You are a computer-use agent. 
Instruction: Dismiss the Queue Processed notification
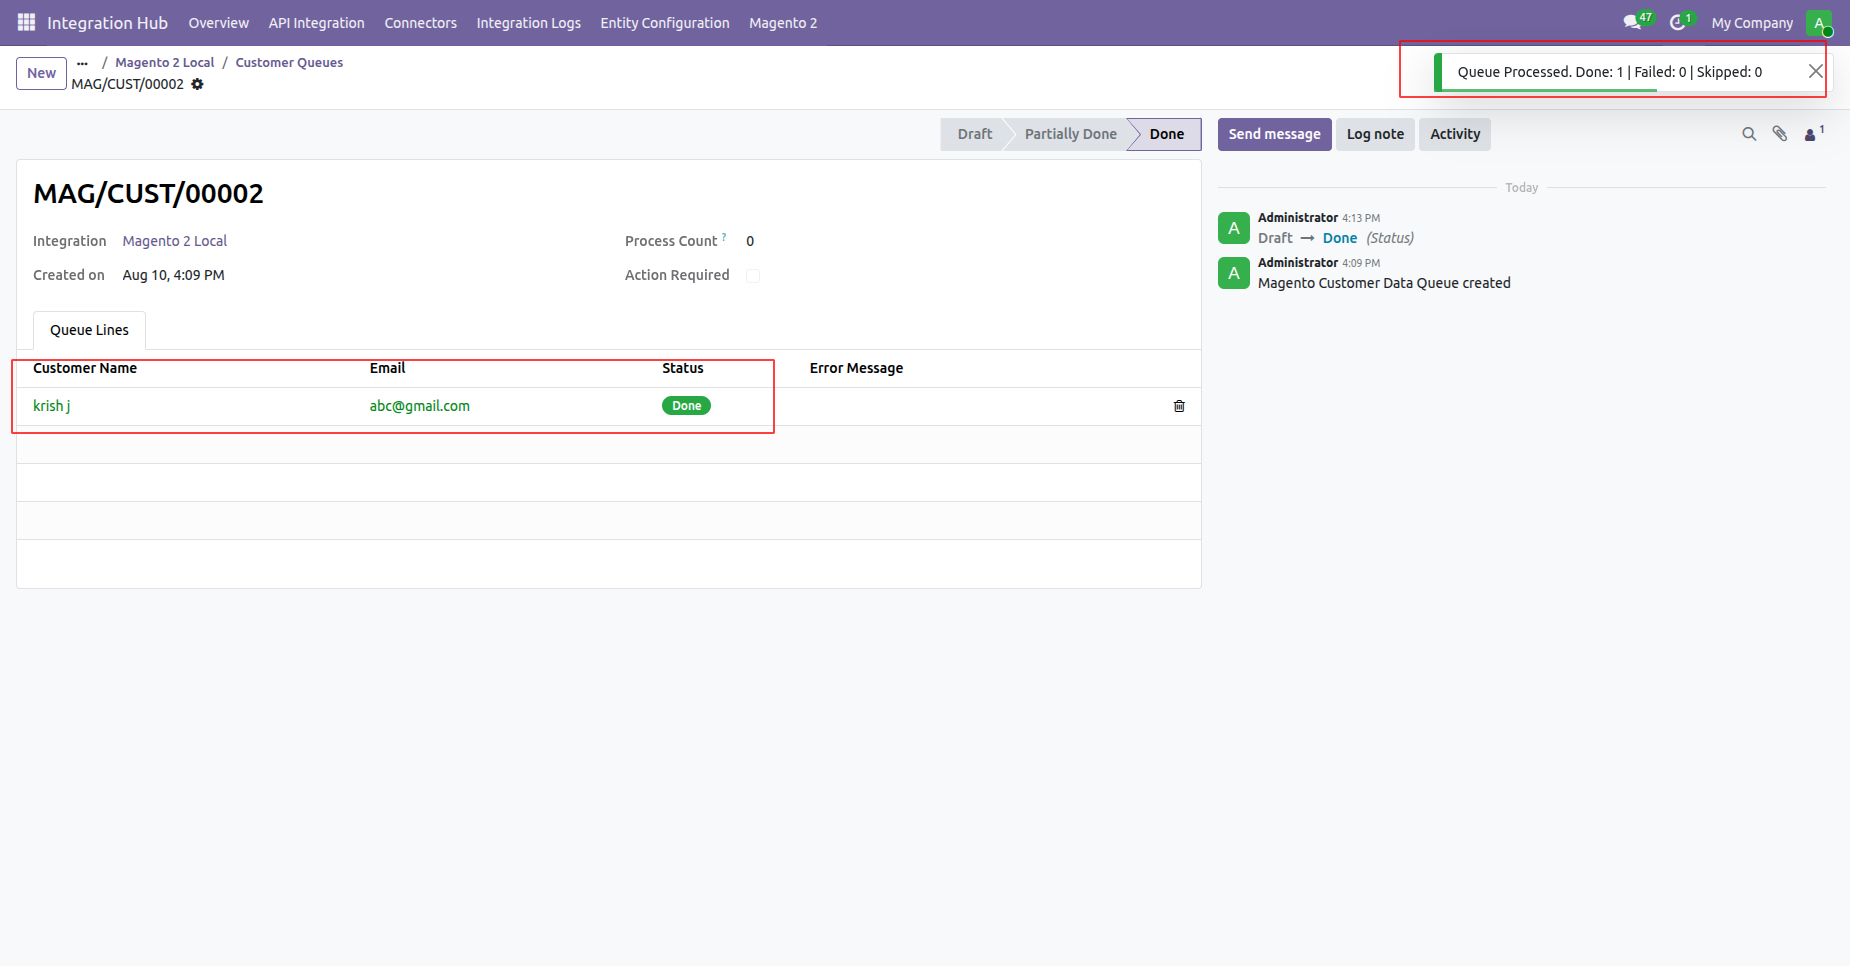tap(1815, 71)
